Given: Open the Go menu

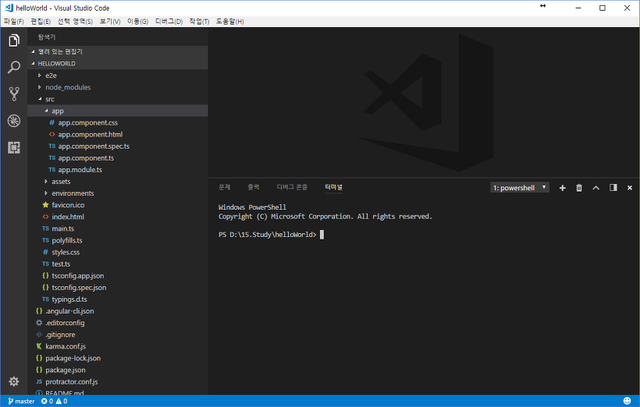Looking at the screenshot, I should [138, 21].
